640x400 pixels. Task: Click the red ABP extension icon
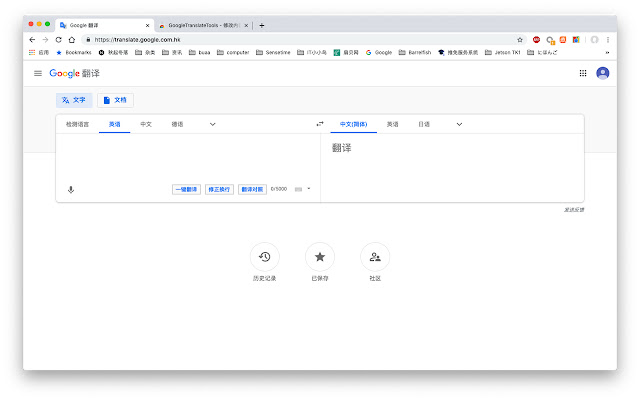point(536,40)
